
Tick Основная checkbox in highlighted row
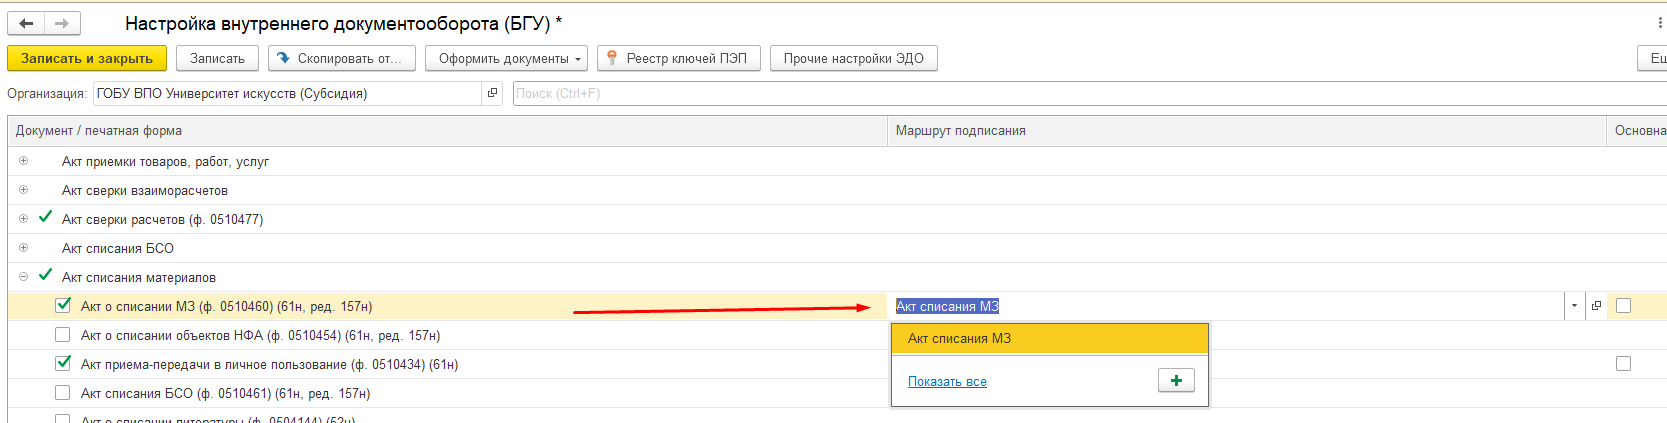(1623, 306)
